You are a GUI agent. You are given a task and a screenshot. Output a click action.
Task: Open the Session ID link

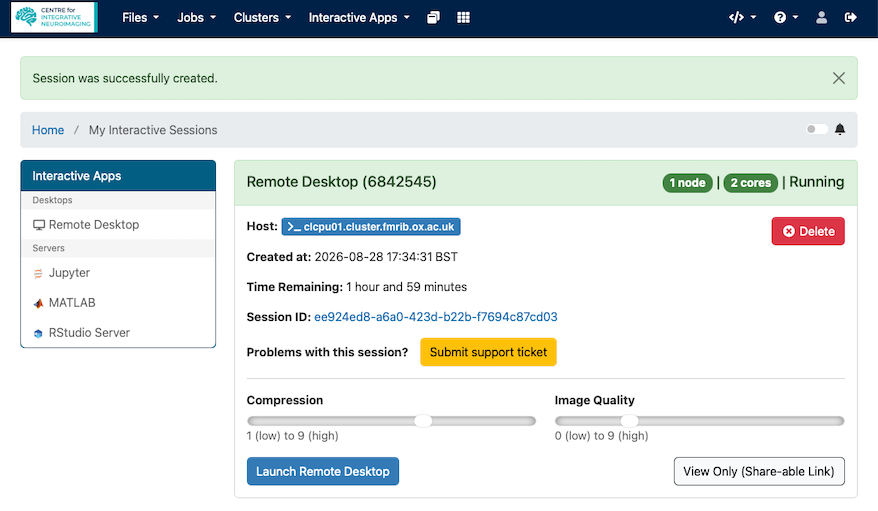(436, 317)
